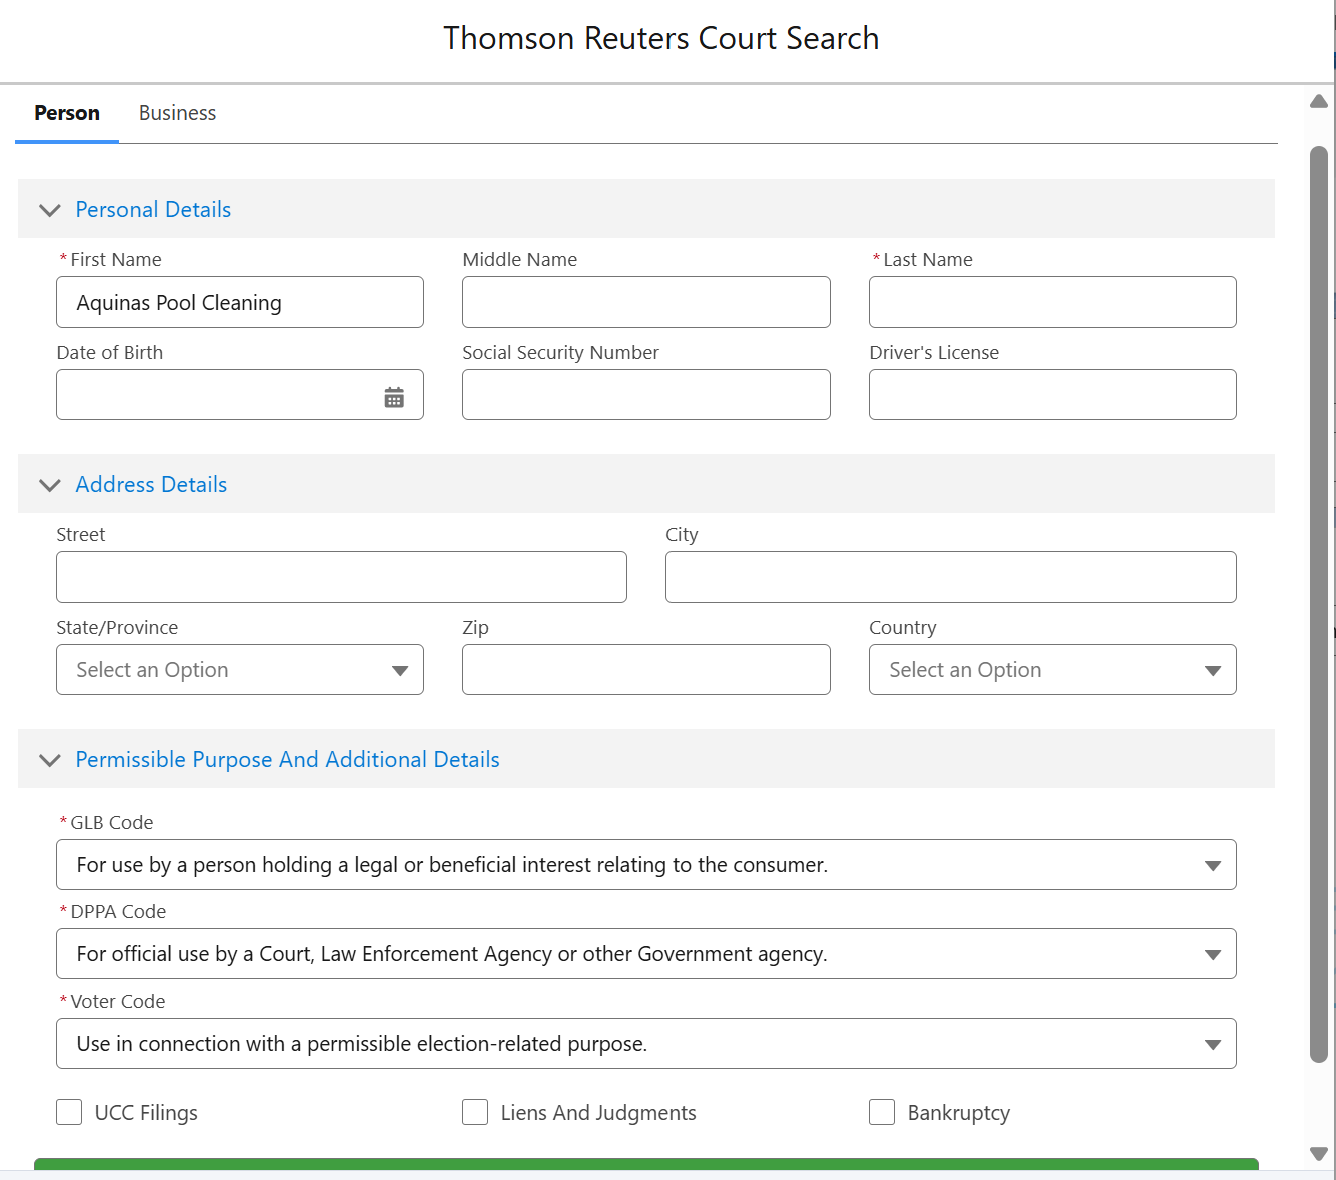Click the Address Details heading link
The height and width of the screenshot is (1180, 1336).
click(x=151, y=484)
